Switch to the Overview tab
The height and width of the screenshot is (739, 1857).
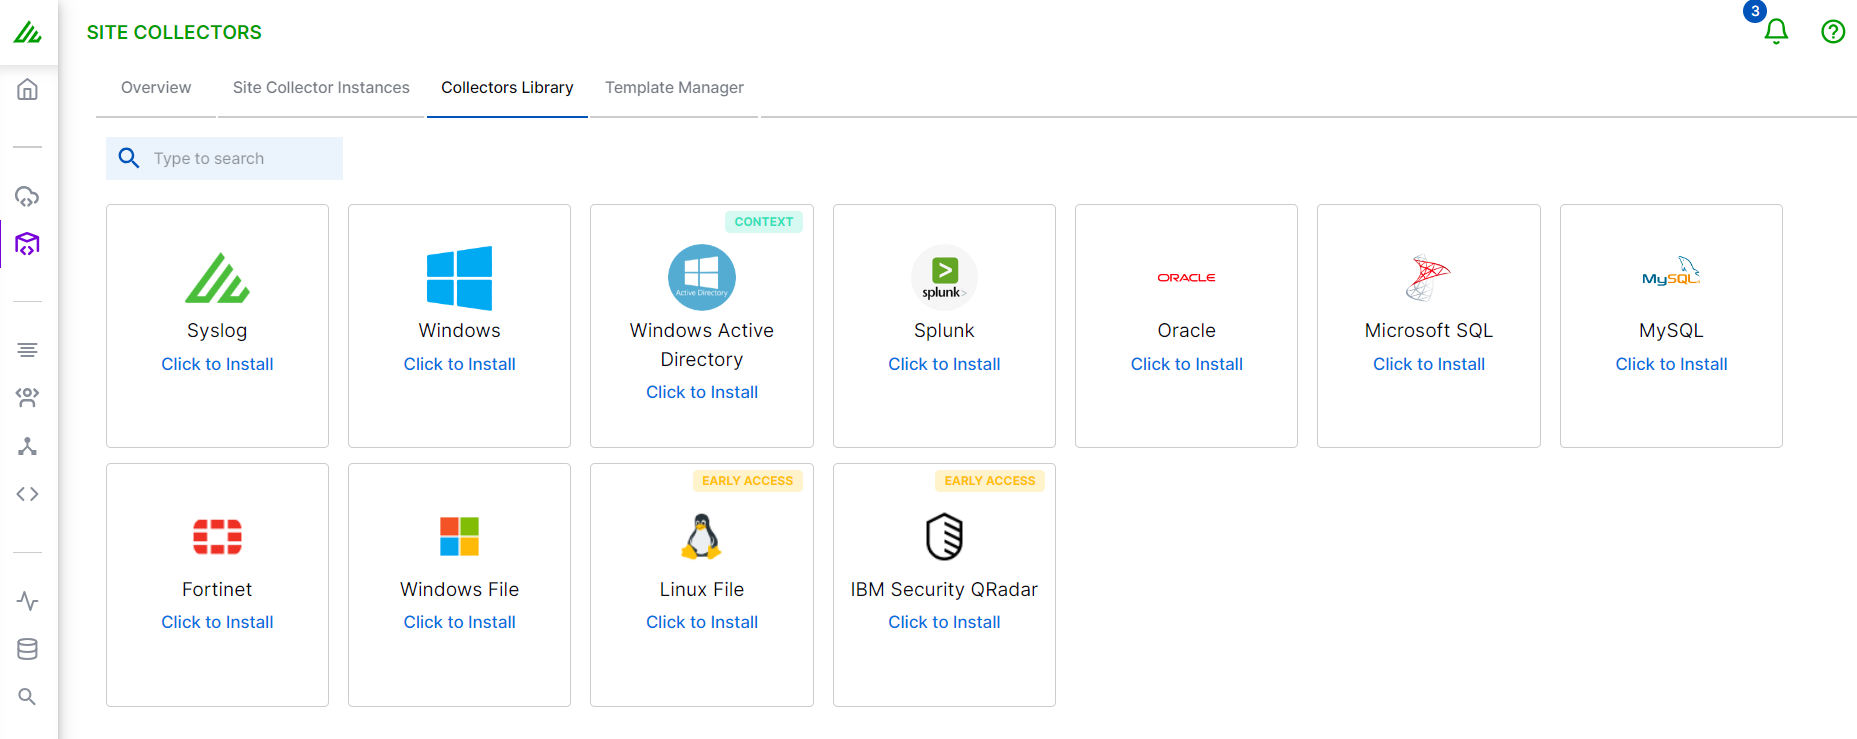(156, 88)
